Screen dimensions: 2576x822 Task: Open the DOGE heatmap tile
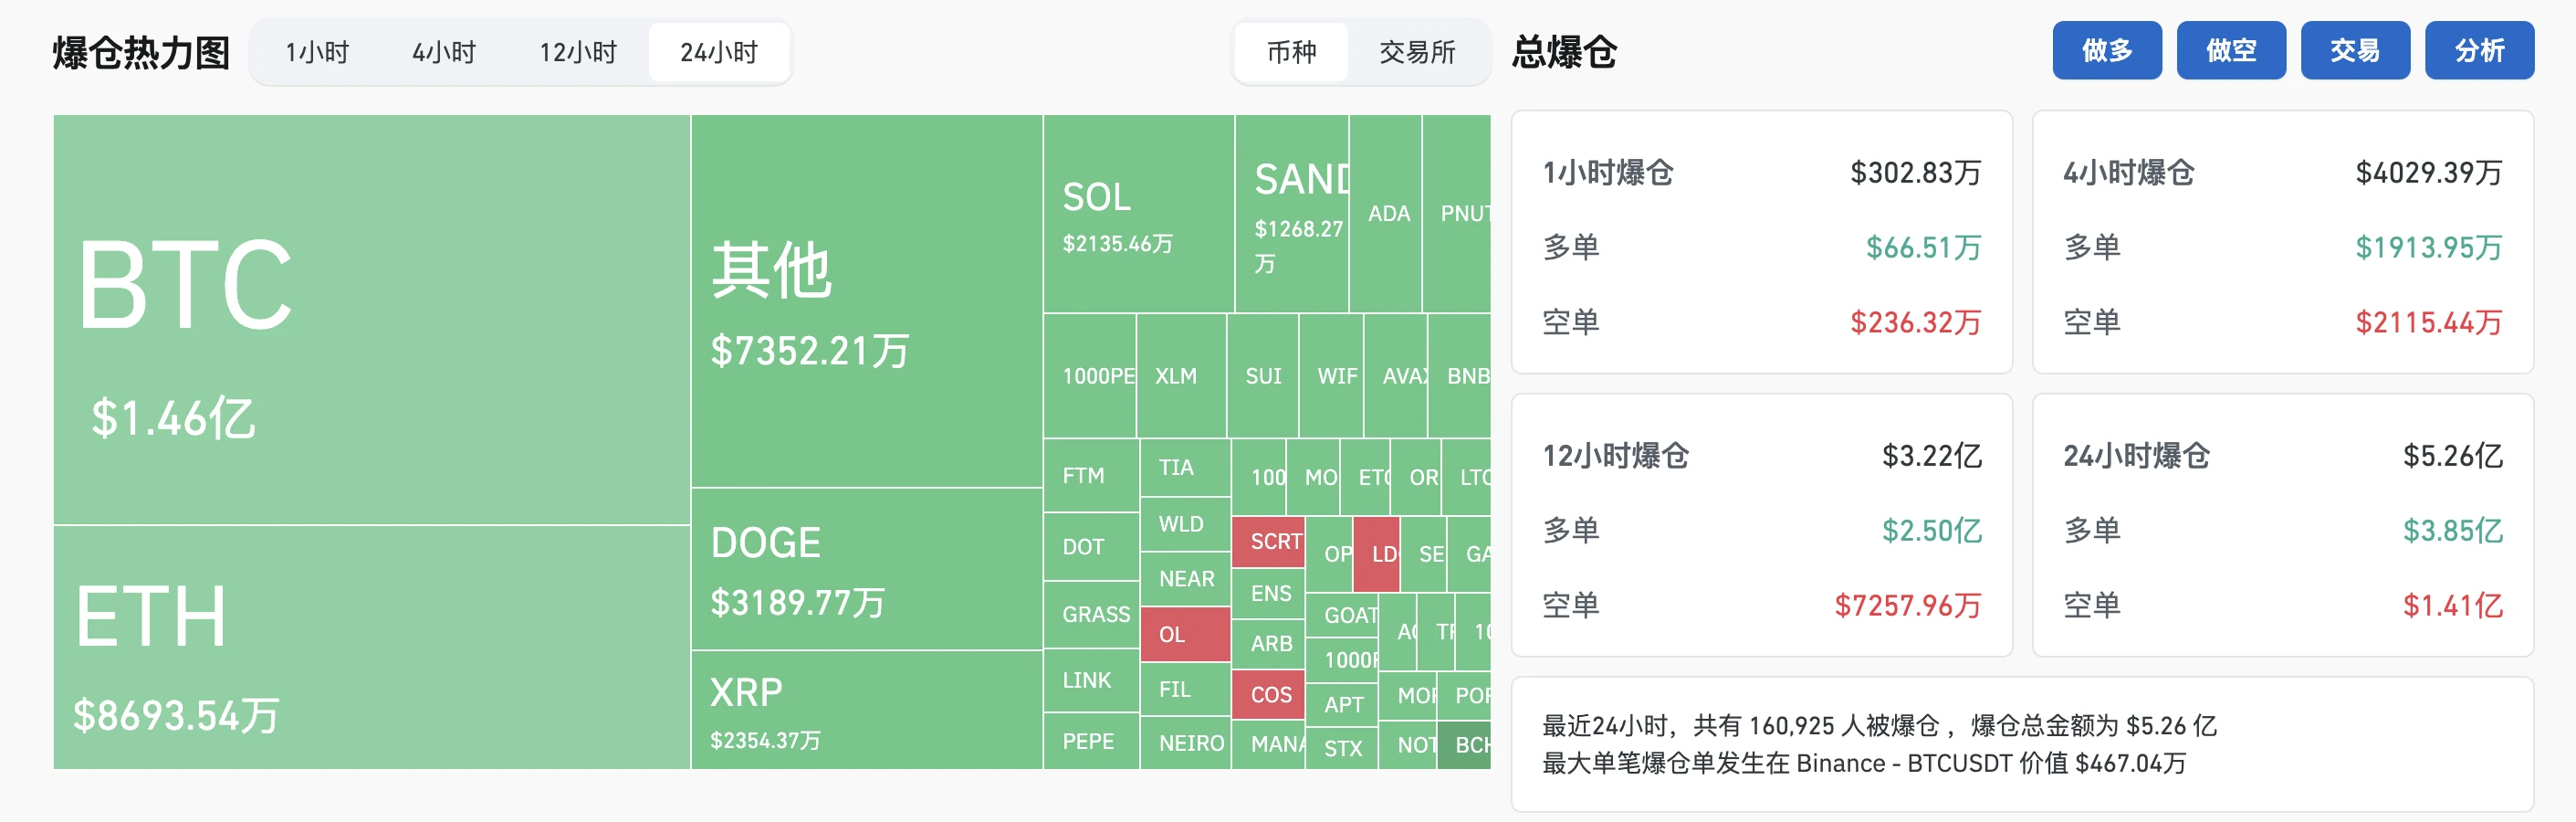point(866,569)
